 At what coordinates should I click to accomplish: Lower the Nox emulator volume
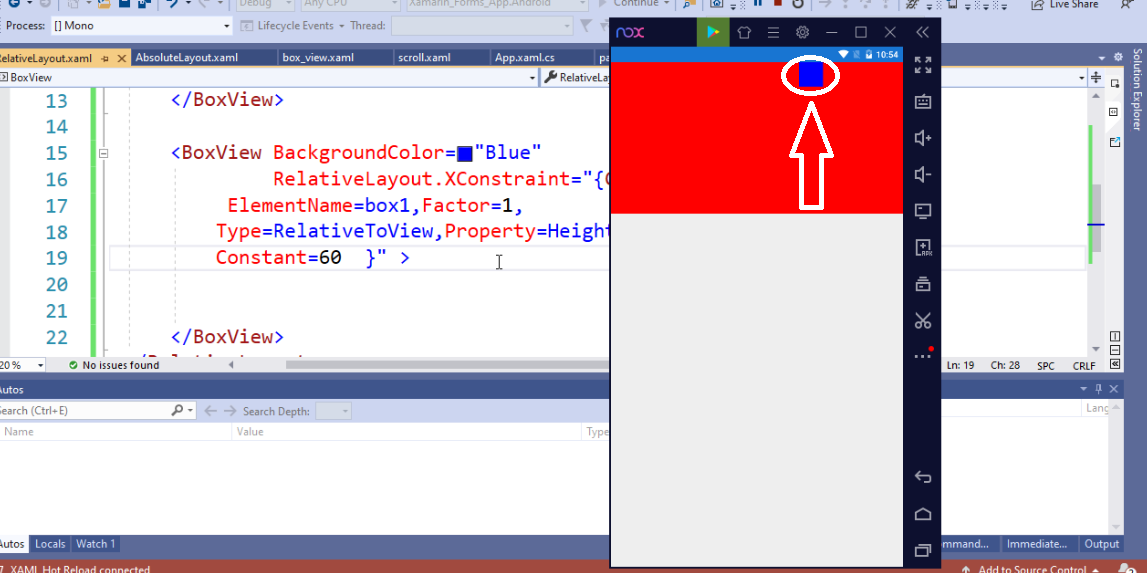[923, 174]
